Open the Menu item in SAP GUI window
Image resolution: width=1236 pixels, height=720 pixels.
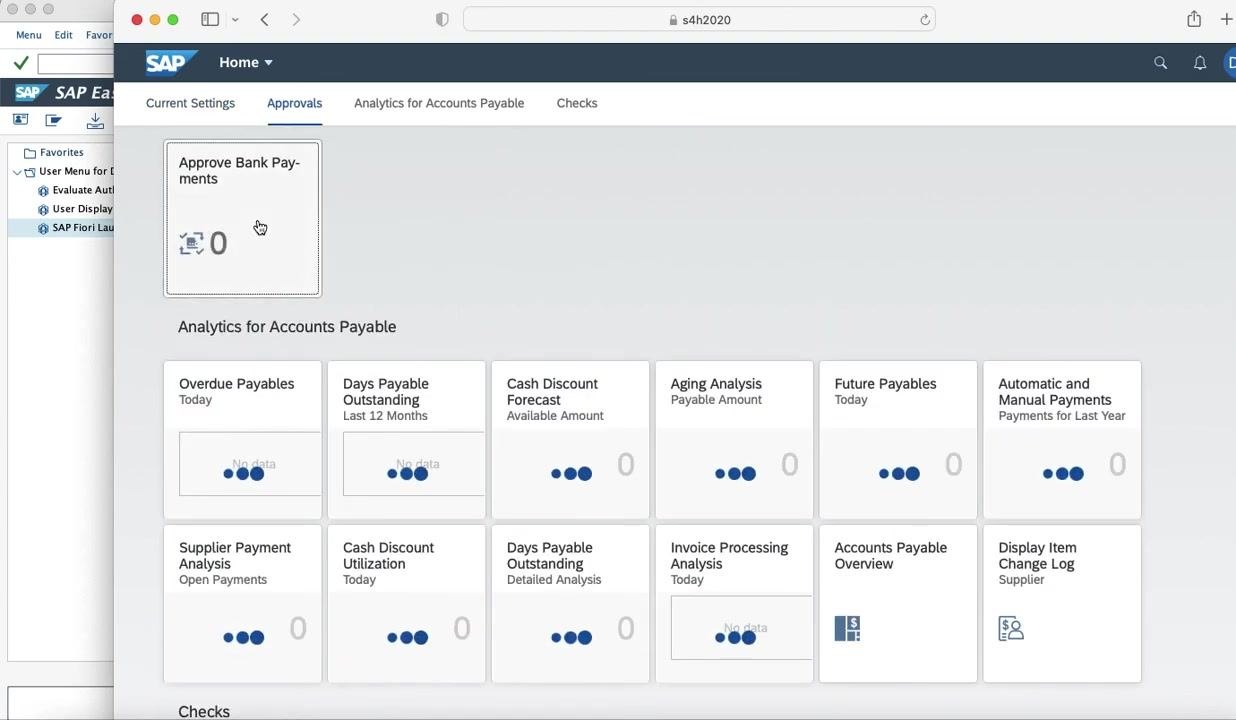[29, 35]
